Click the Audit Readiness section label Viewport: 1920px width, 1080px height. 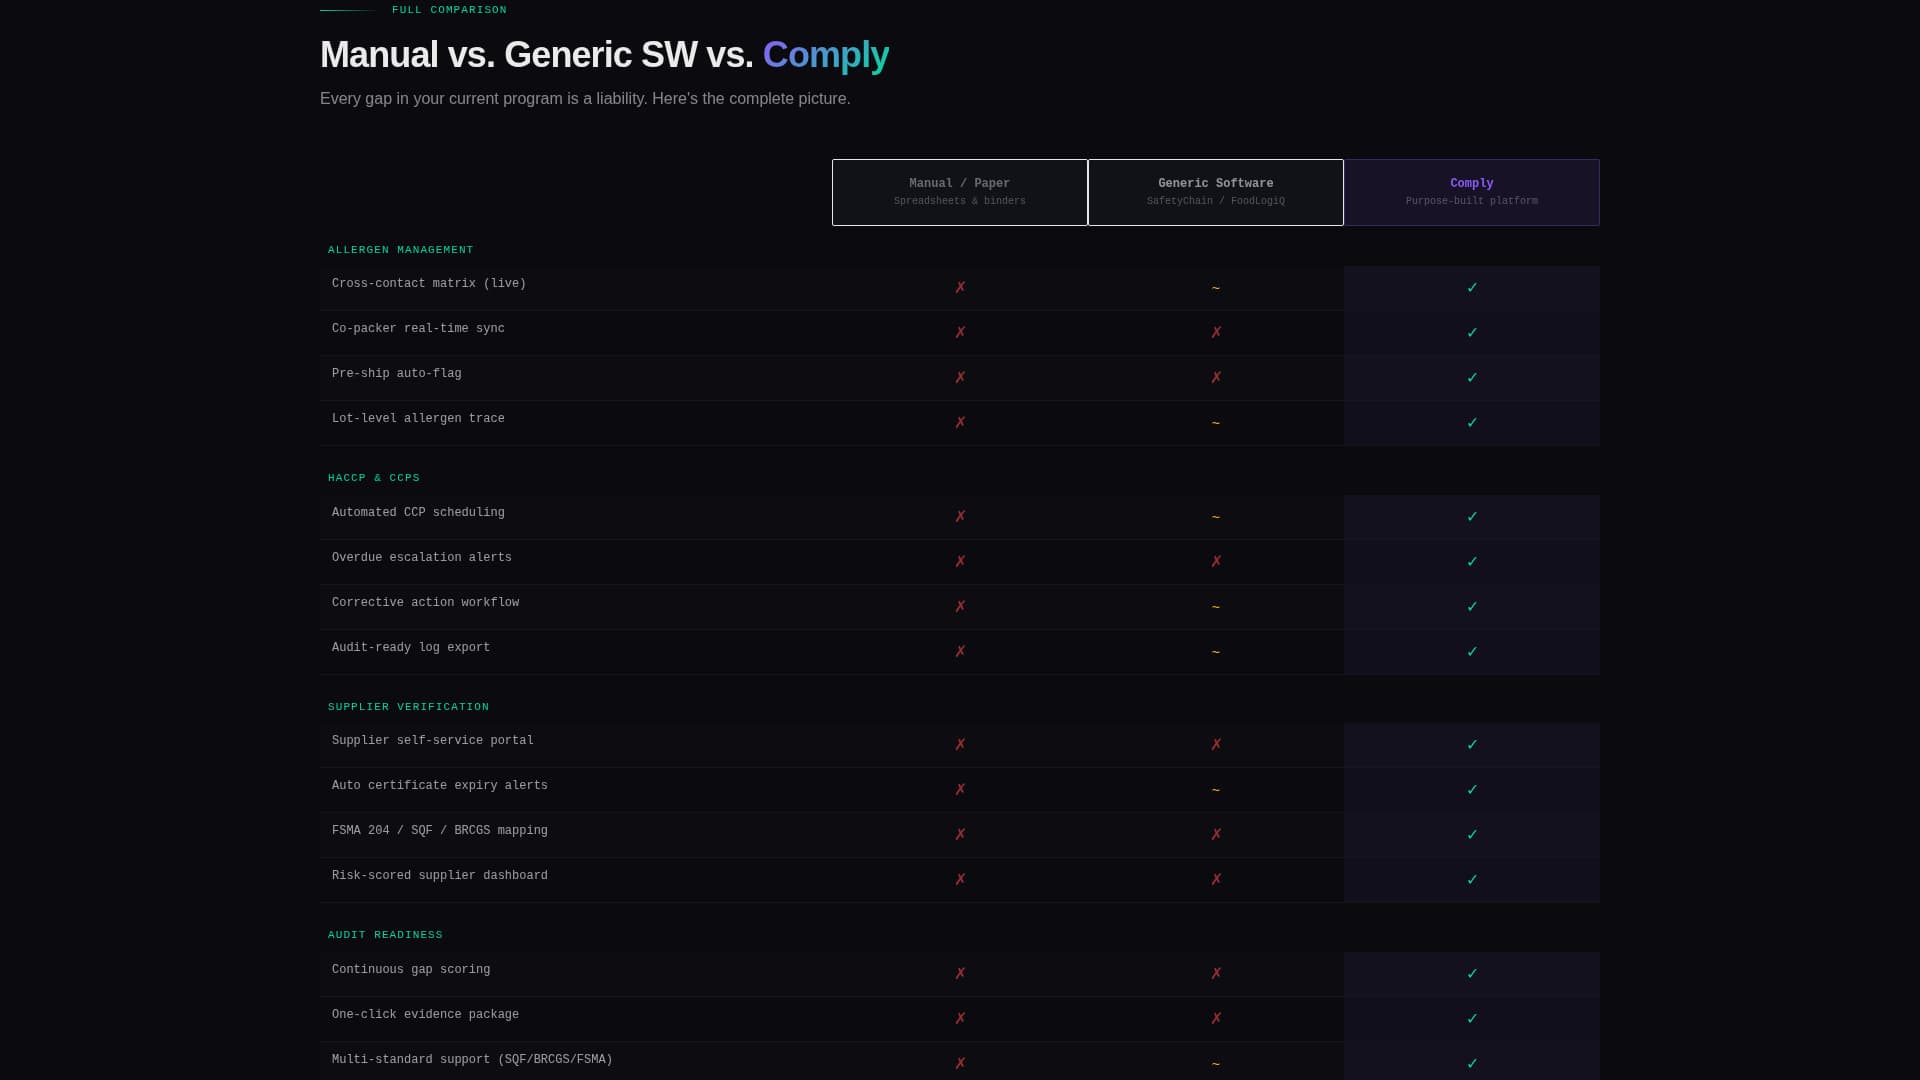[385, 935]
